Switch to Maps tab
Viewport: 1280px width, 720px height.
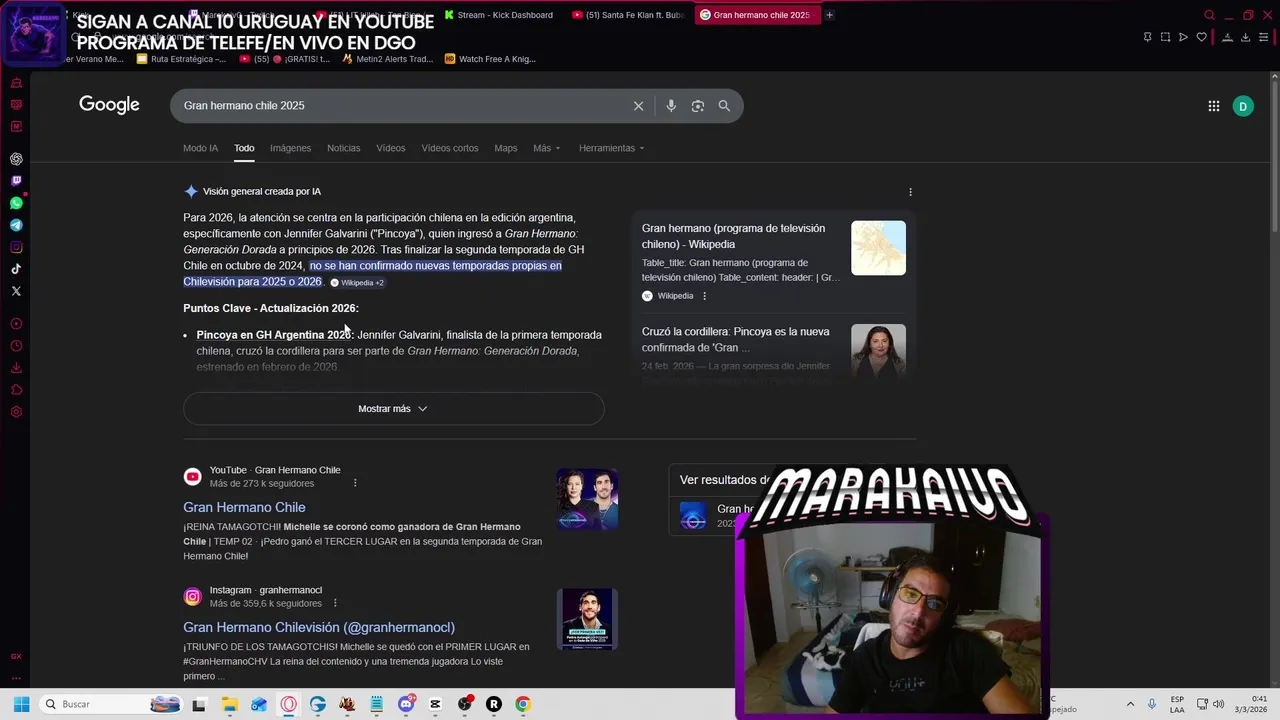[x=506, y=148]
